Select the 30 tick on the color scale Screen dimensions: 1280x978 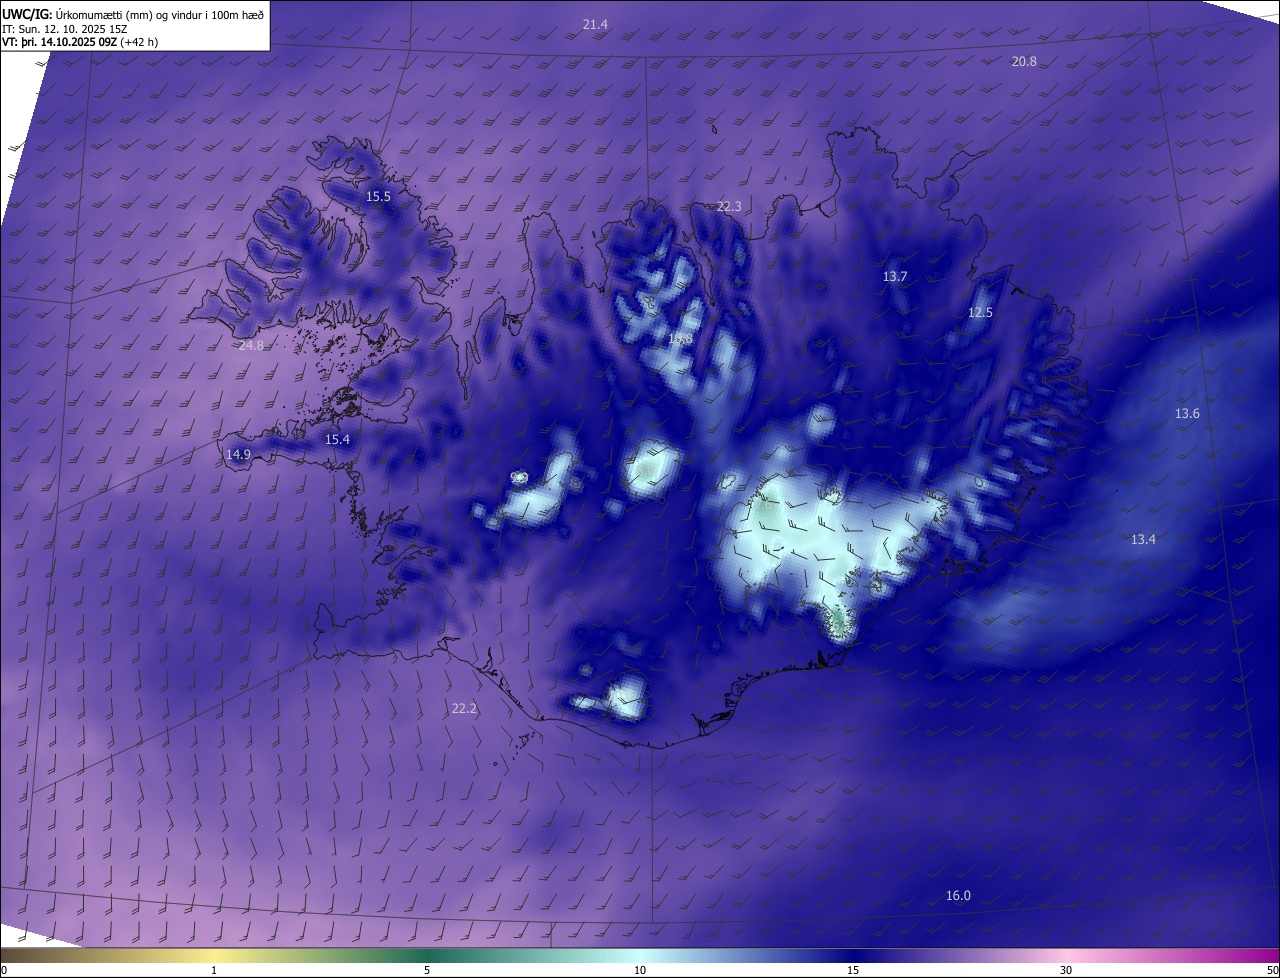[x=1066, y=970]
